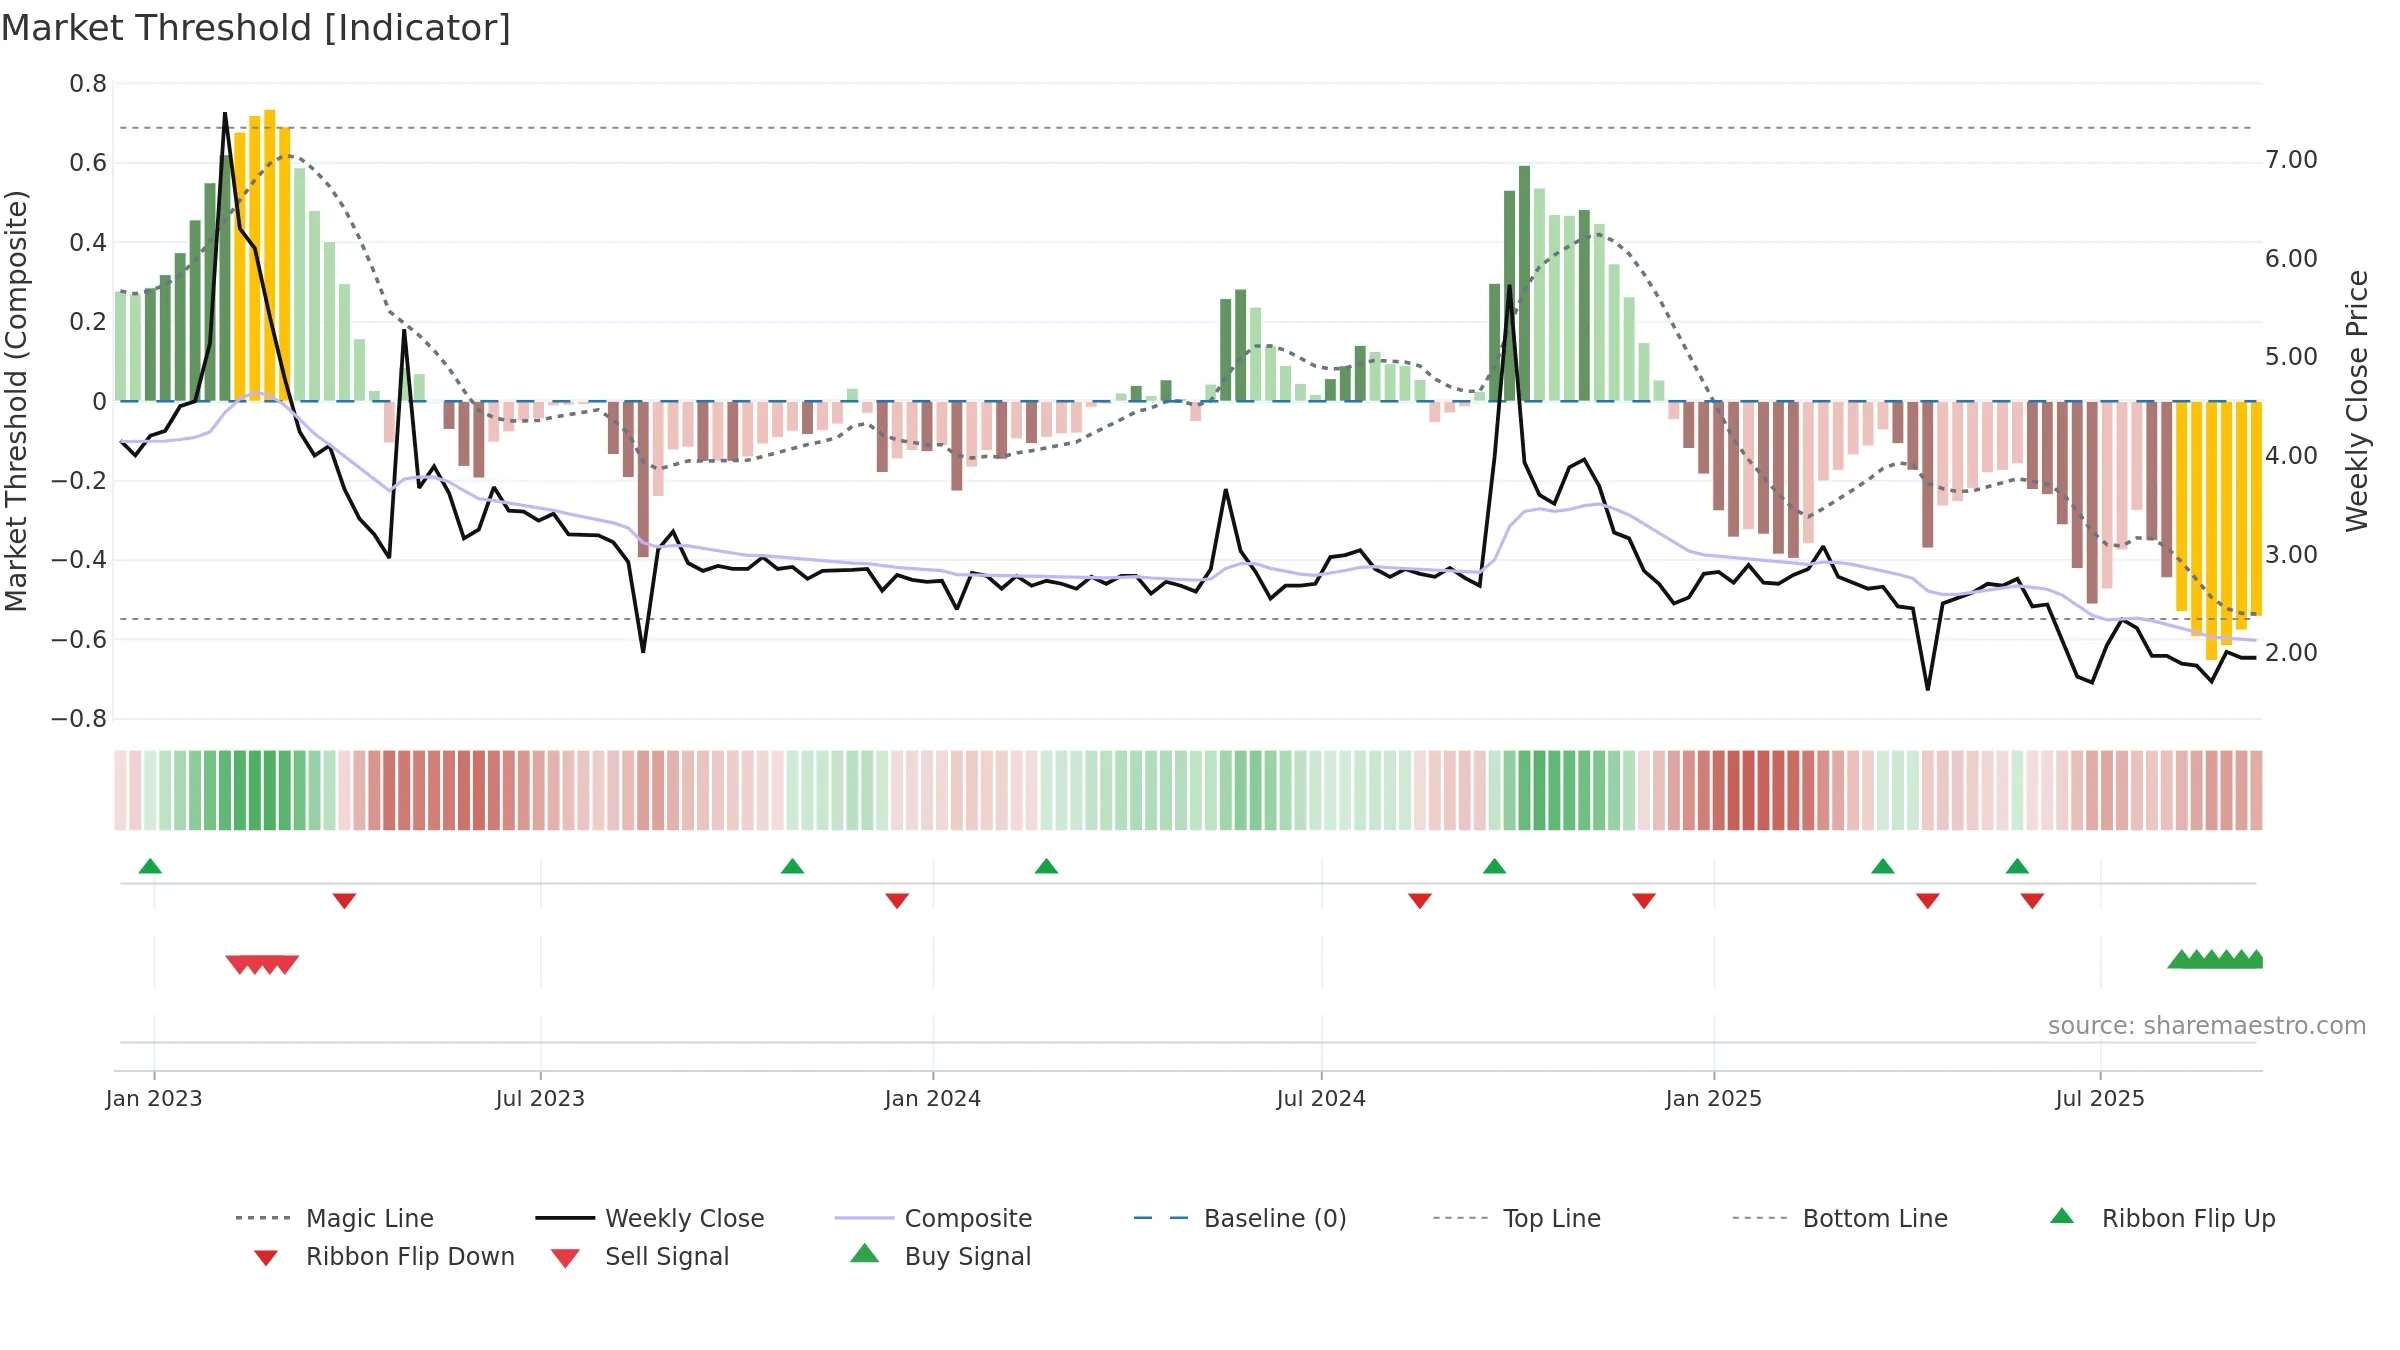The height and width of the screenshot is (1350, 2400).
Task: Click the 0.6 left axis tick label
Action: pyautogui.click(x=88, y=163)
